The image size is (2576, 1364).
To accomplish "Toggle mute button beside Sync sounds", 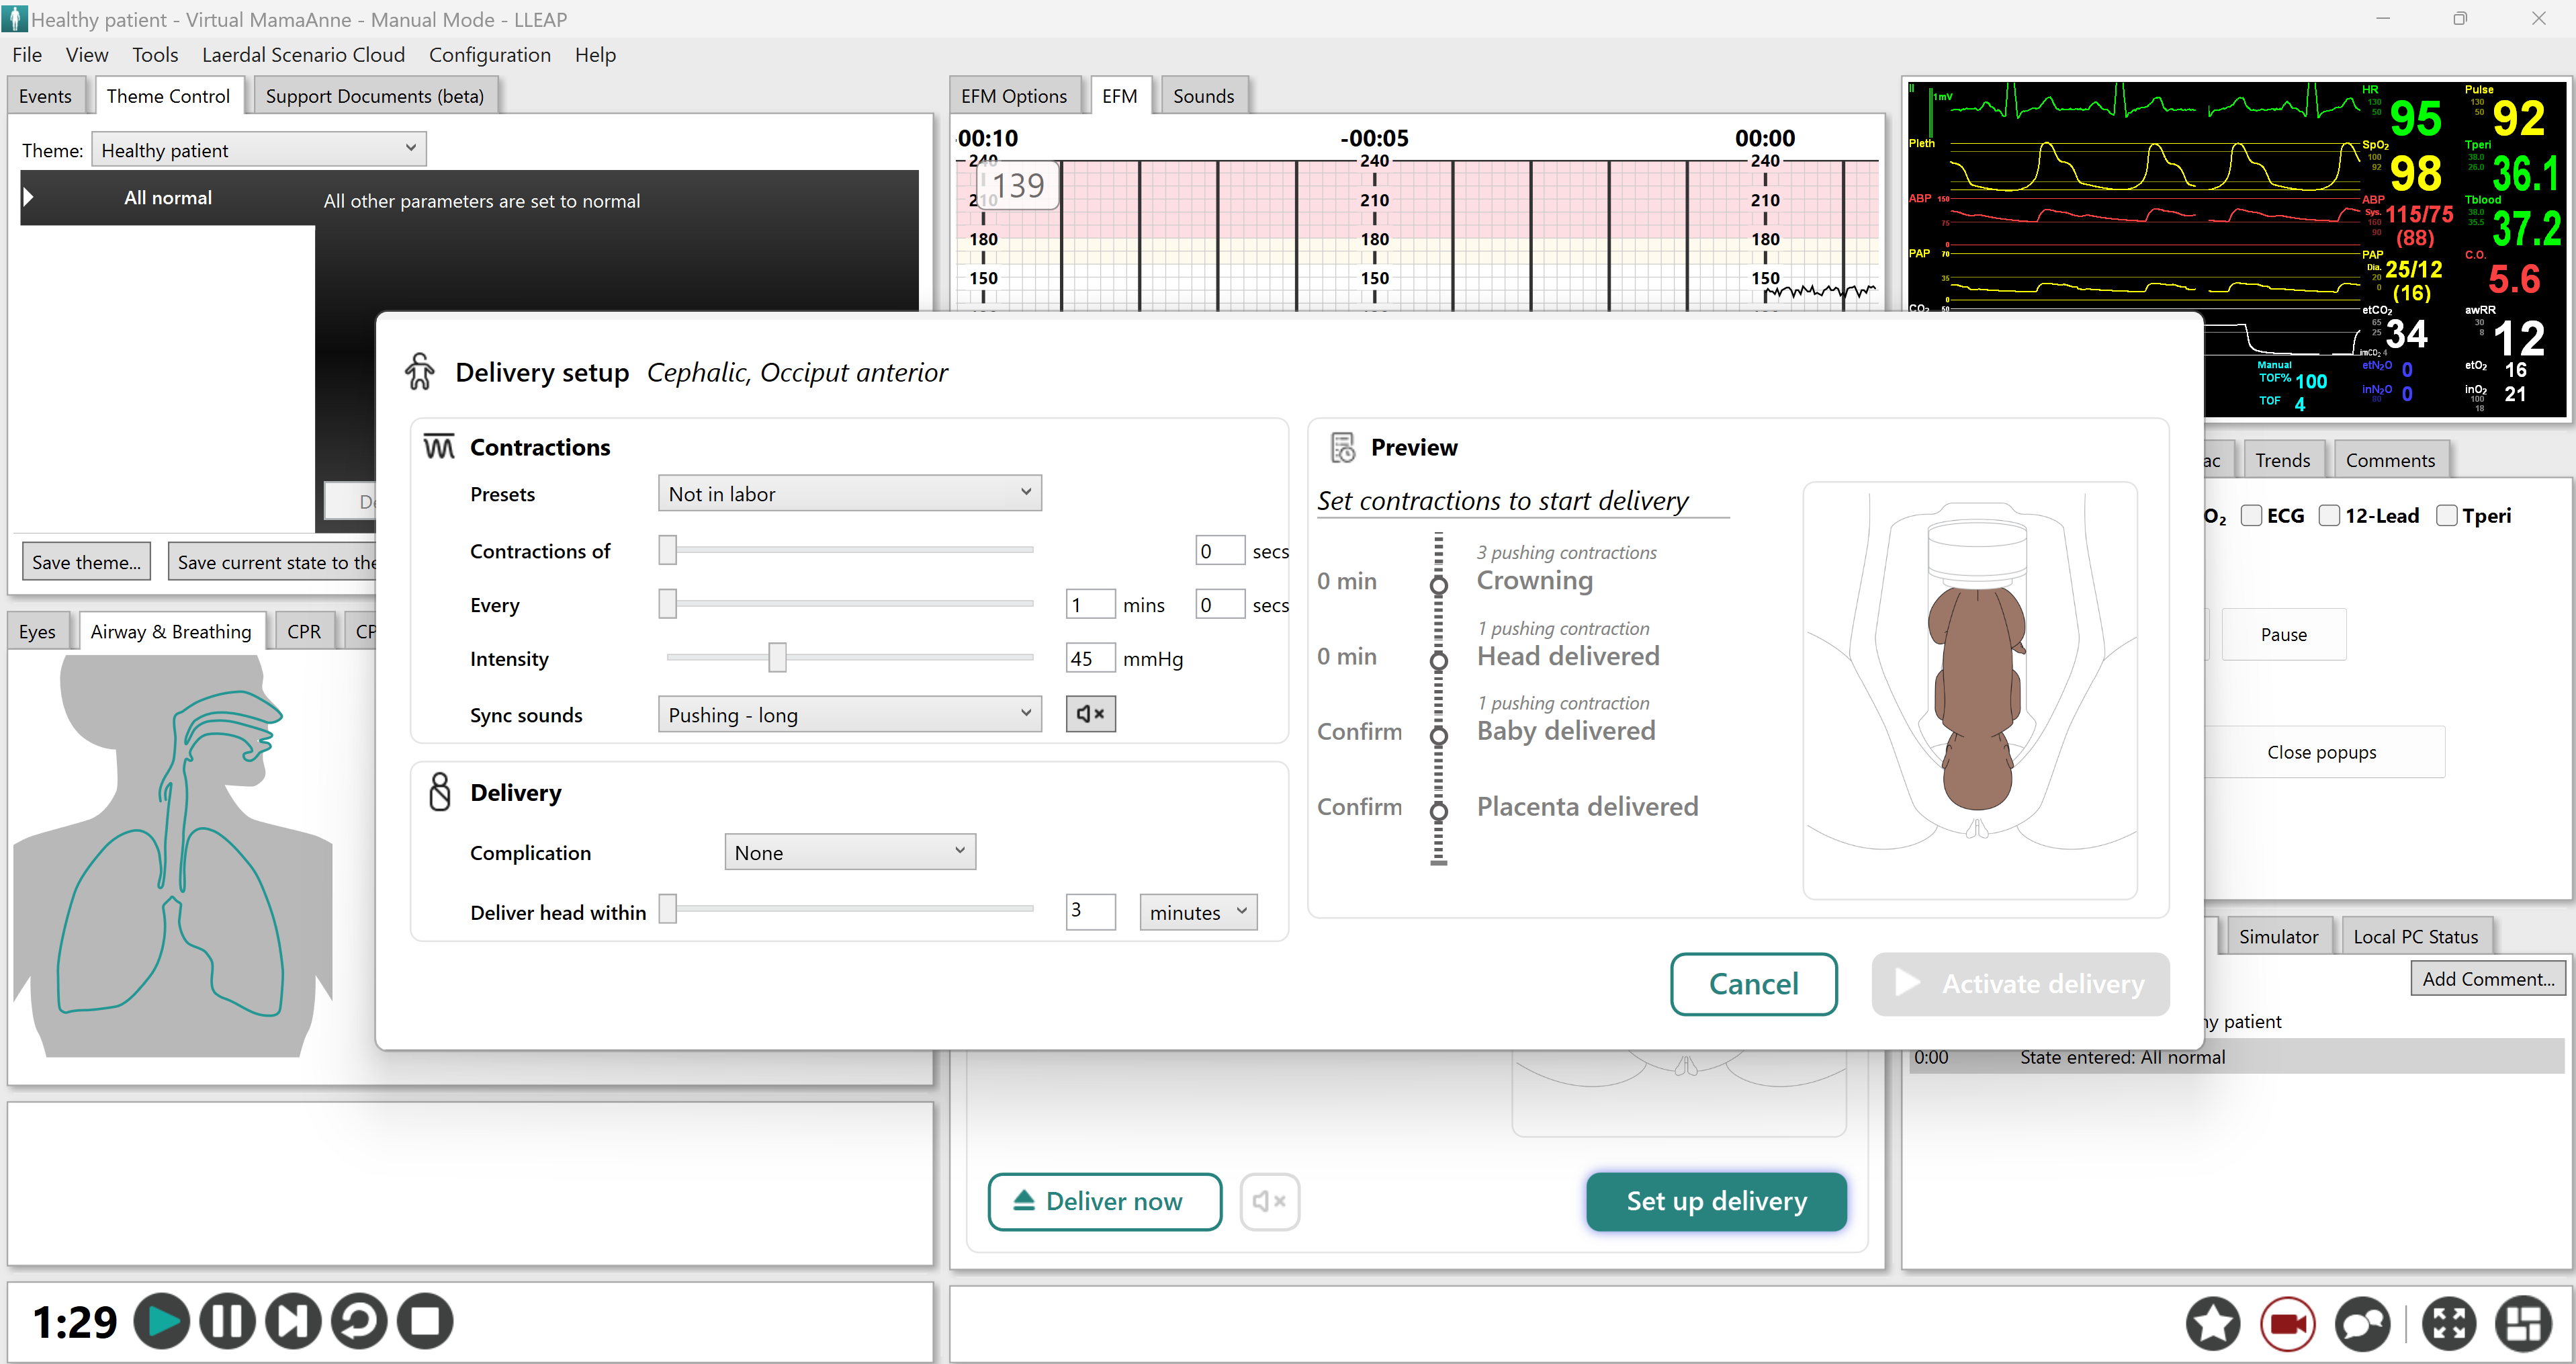I will pyautogui.click(x=1089, y=714).
